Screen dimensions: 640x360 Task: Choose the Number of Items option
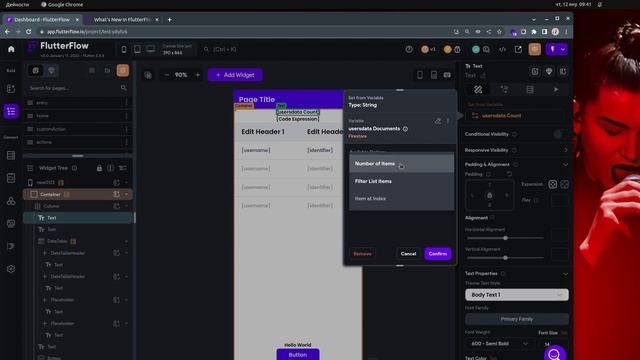(401, 164)
